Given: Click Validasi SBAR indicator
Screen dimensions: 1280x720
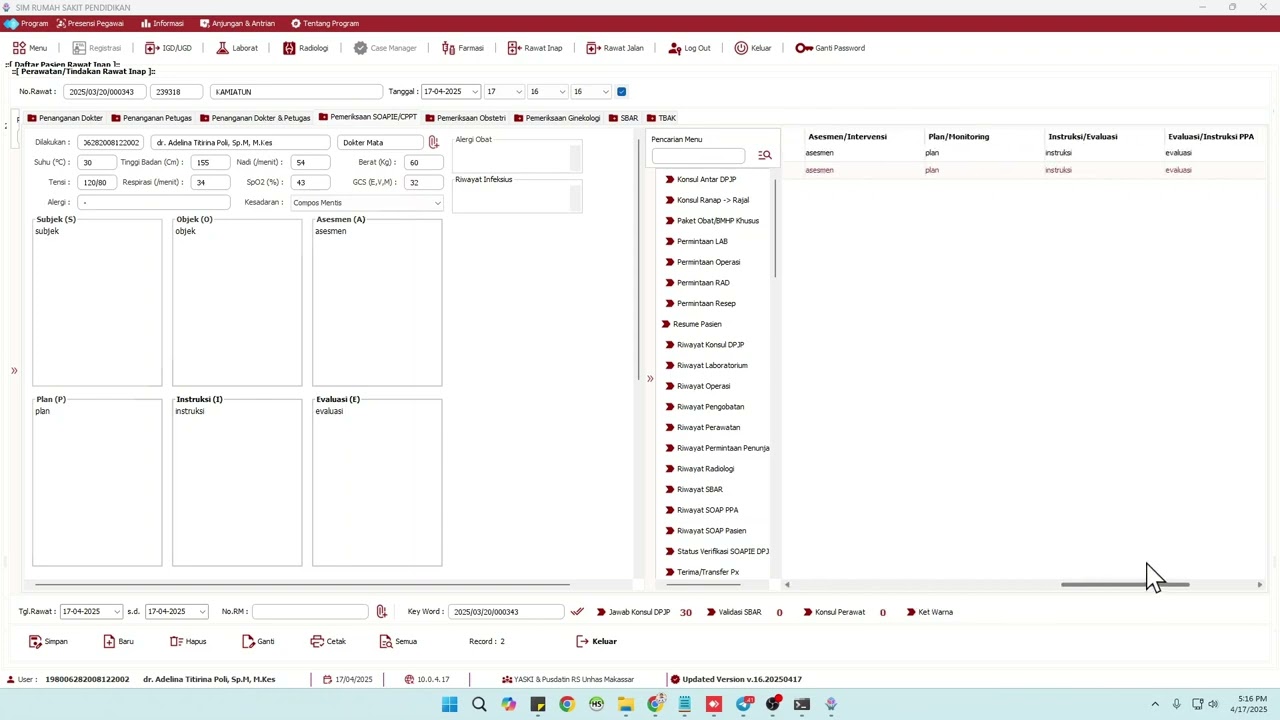Looking at the screenshot, I should click(x=733, y=612).
